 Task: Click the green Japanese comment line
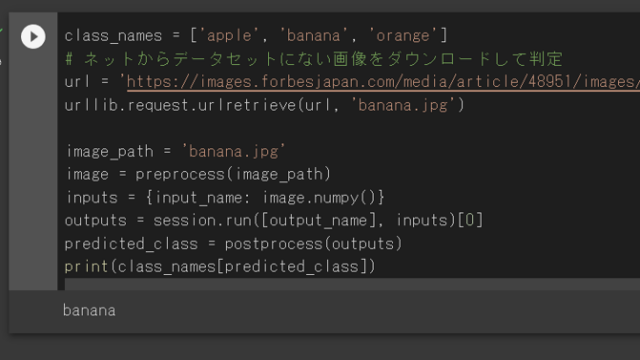(x=313, y=59)
